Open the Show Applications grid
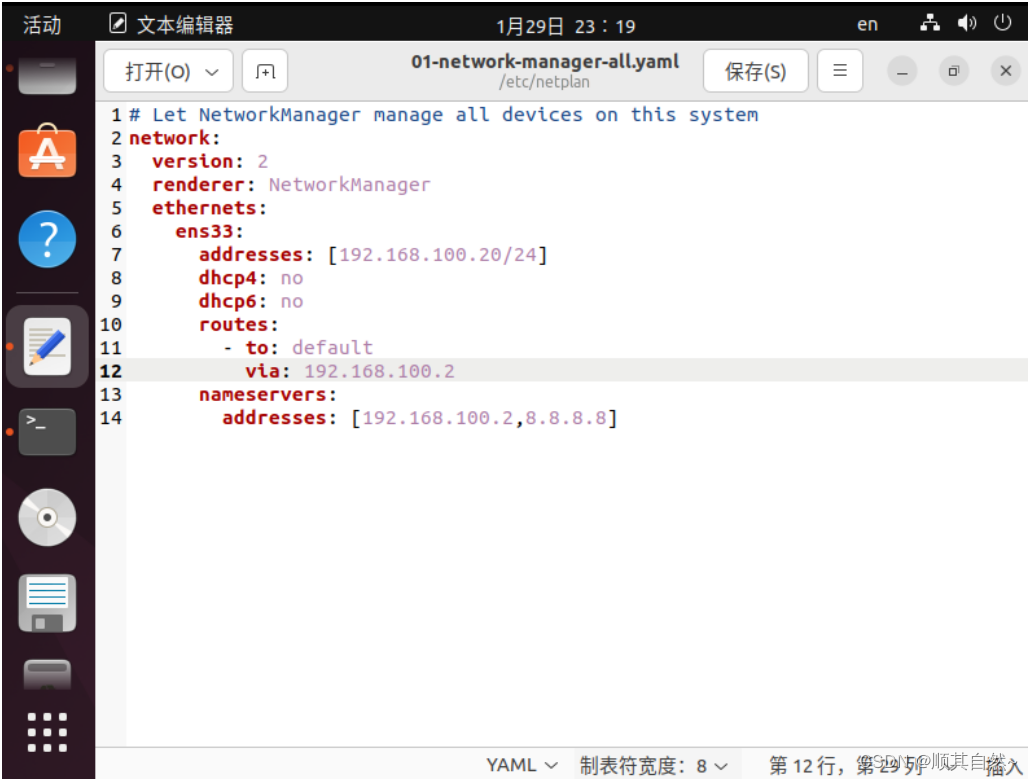 (45, 732)
